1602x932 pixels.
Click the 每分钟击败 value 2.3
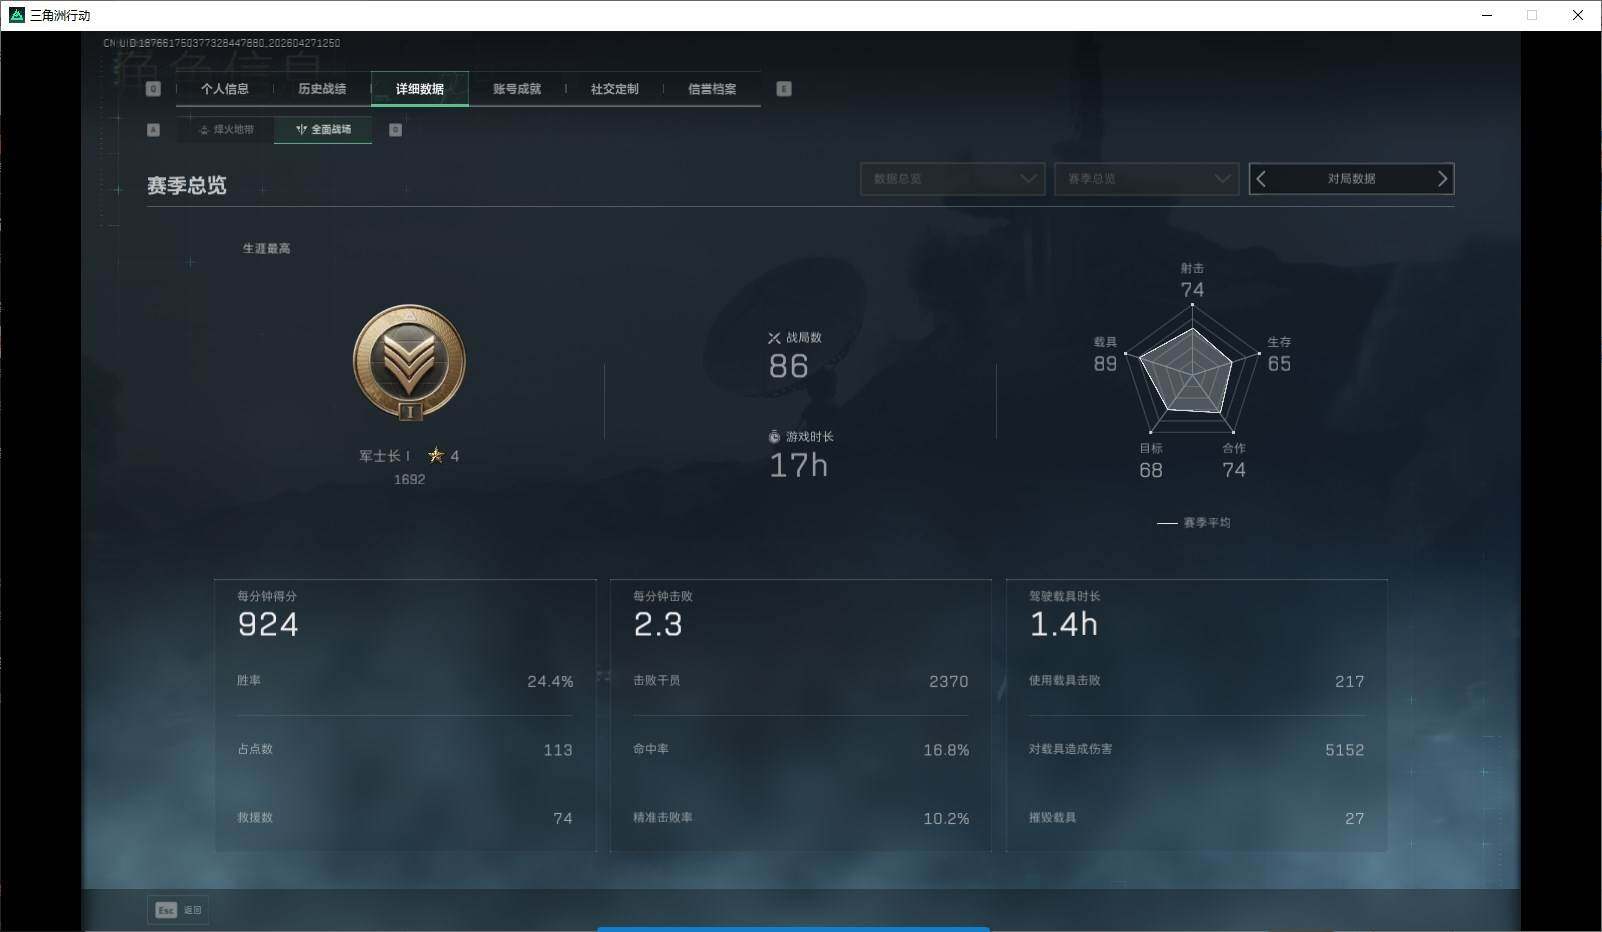pos(658,625)
